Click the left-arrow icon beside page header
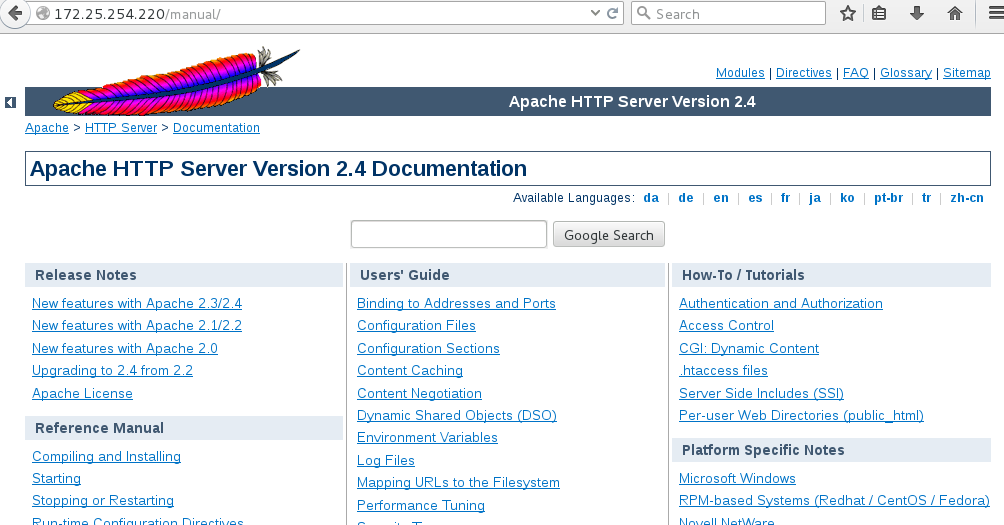Screen dimensions: 1004x525 click(10, 102)
